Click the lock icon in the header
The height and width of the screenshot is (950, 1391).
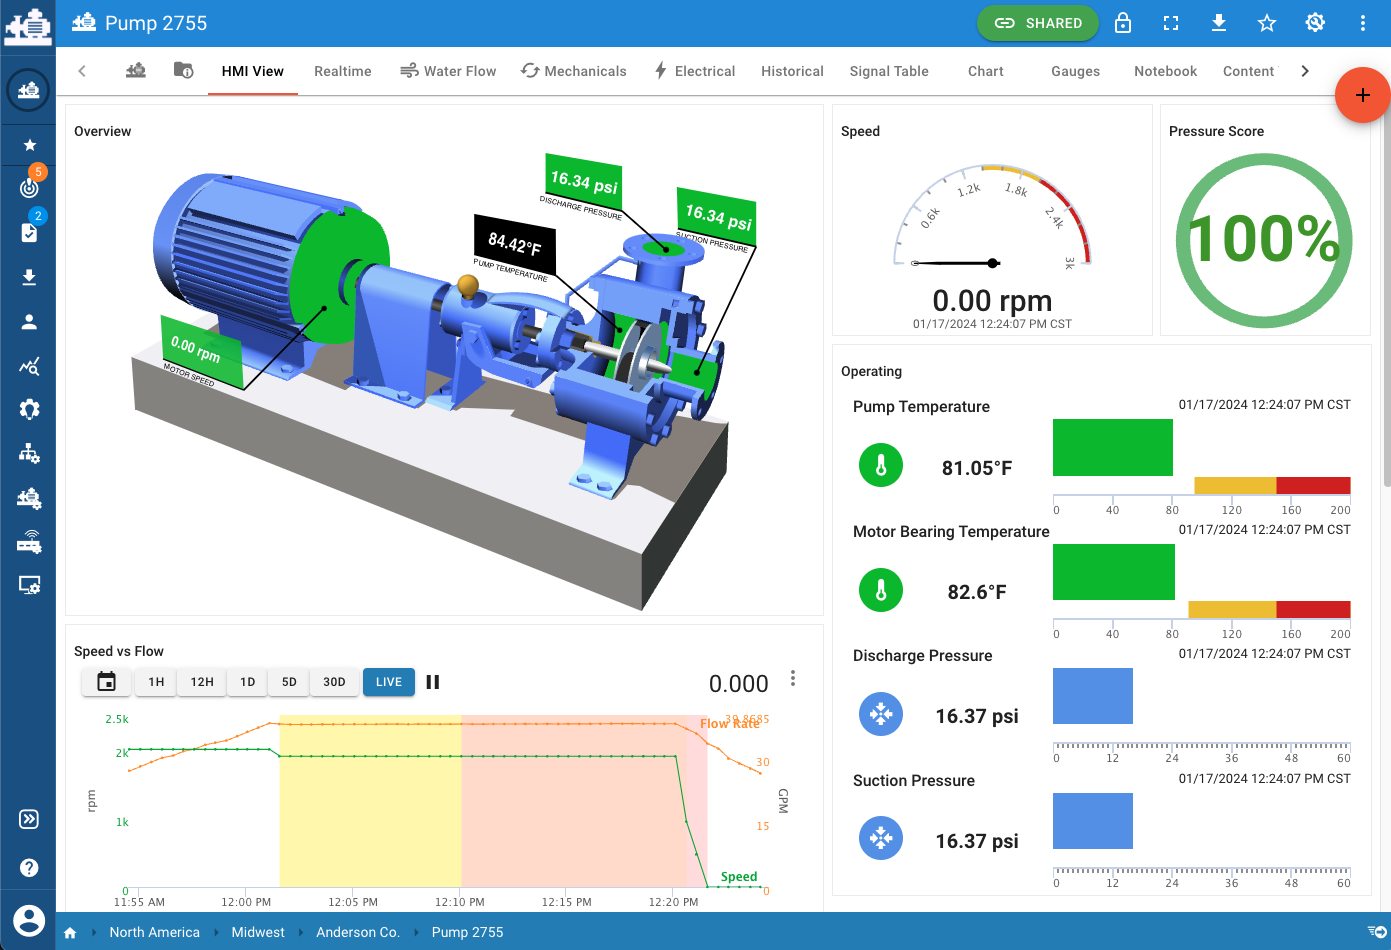tap(1122, 22)
